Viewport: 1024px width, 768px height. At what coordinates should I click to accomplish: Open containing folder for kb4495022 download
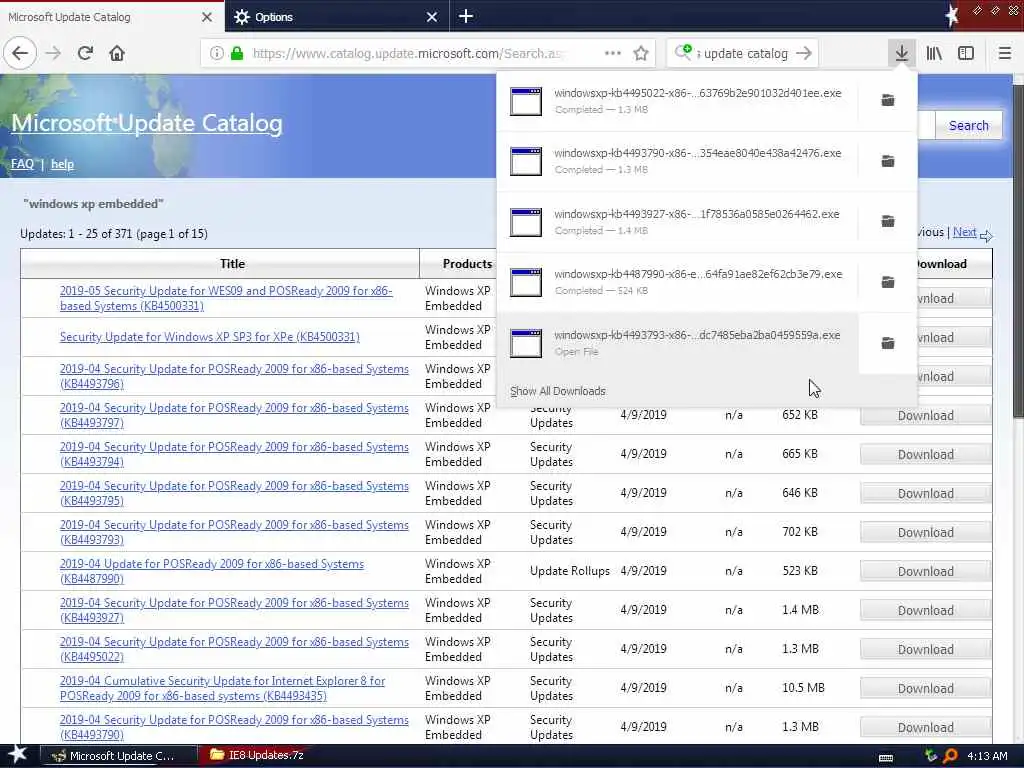888,100
